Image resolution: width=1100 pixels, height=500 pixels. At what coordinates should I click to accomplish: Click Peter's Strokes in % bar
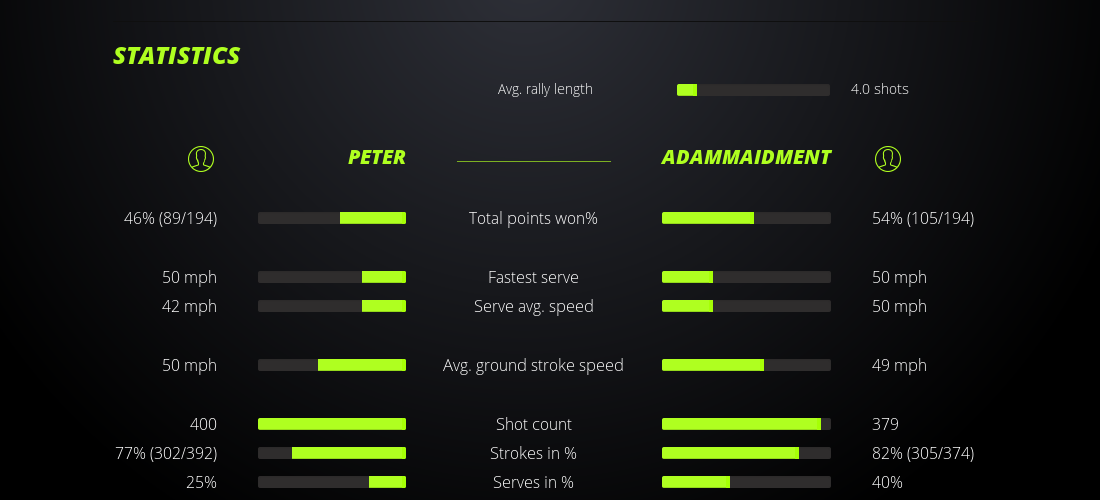(x=332, y=453)
